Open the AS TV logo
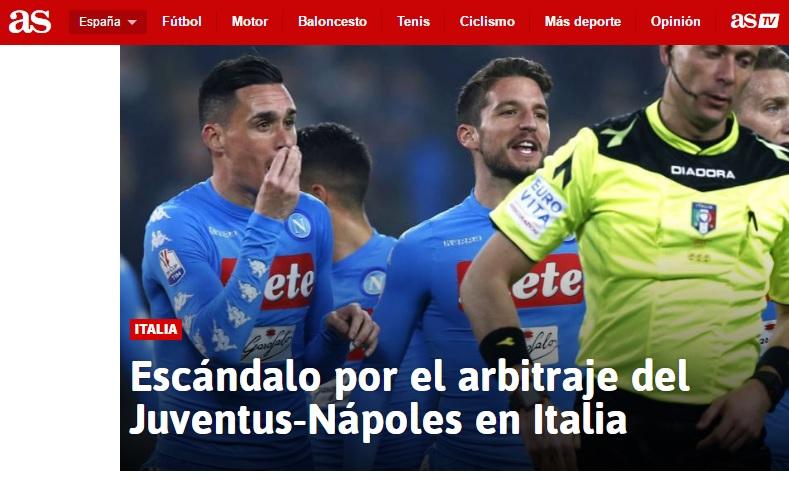This screenshot has height=489, width=789. (x=754, y=21)
